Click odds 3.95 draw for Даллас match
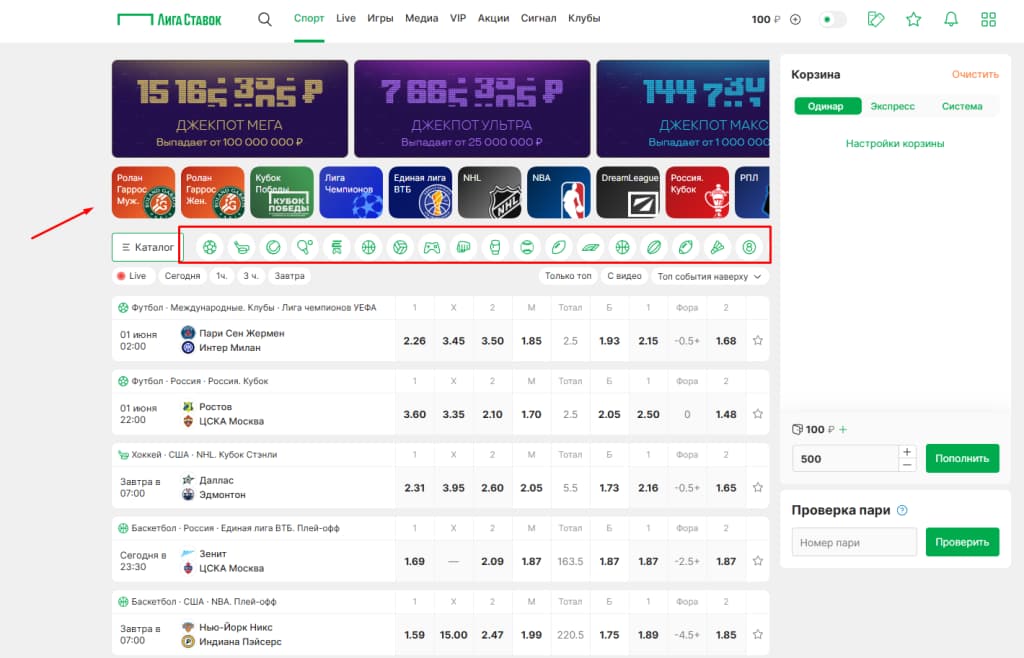Image resolution: width=1024 pixels, height=658 pixels. (453, 488)
